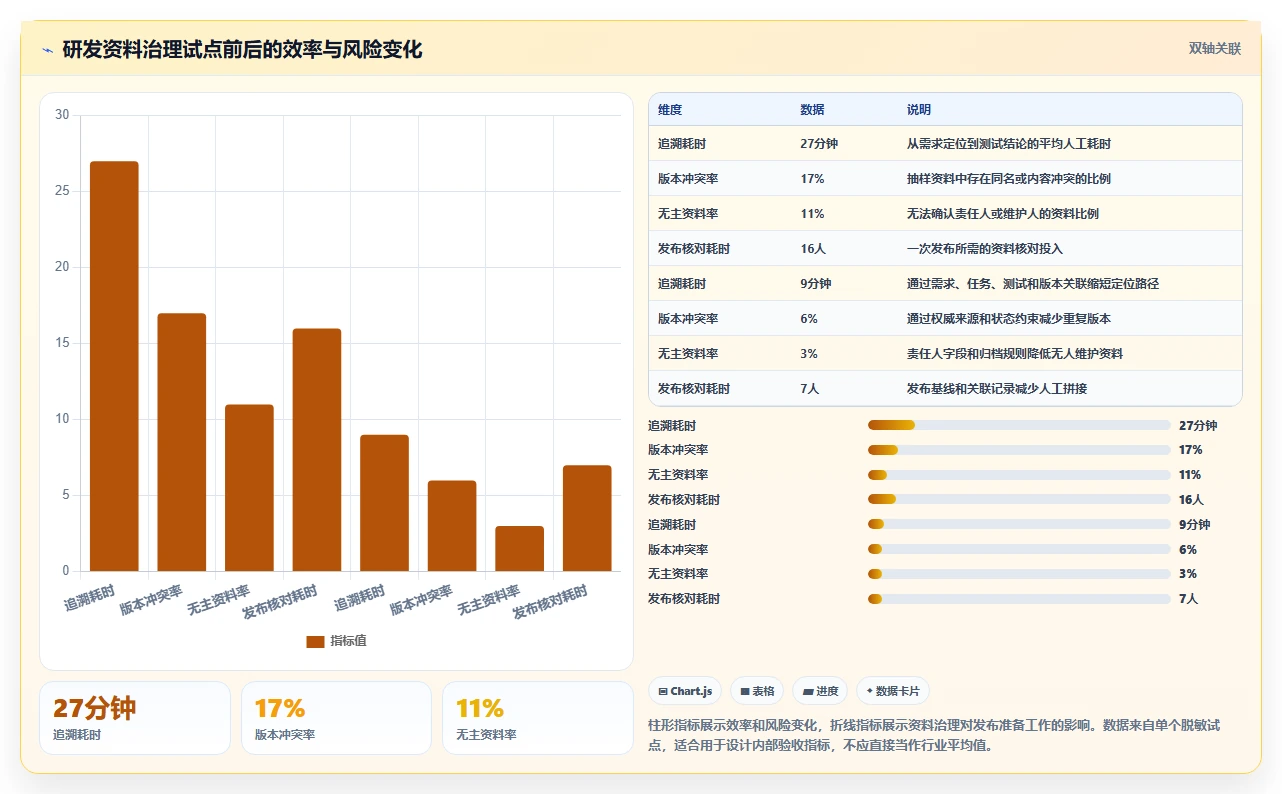Image resolution: width=1282 pixels, height=794 pixels.
Task: Toggle the 指标值 legend color swatch
Action: coord(315,642)
